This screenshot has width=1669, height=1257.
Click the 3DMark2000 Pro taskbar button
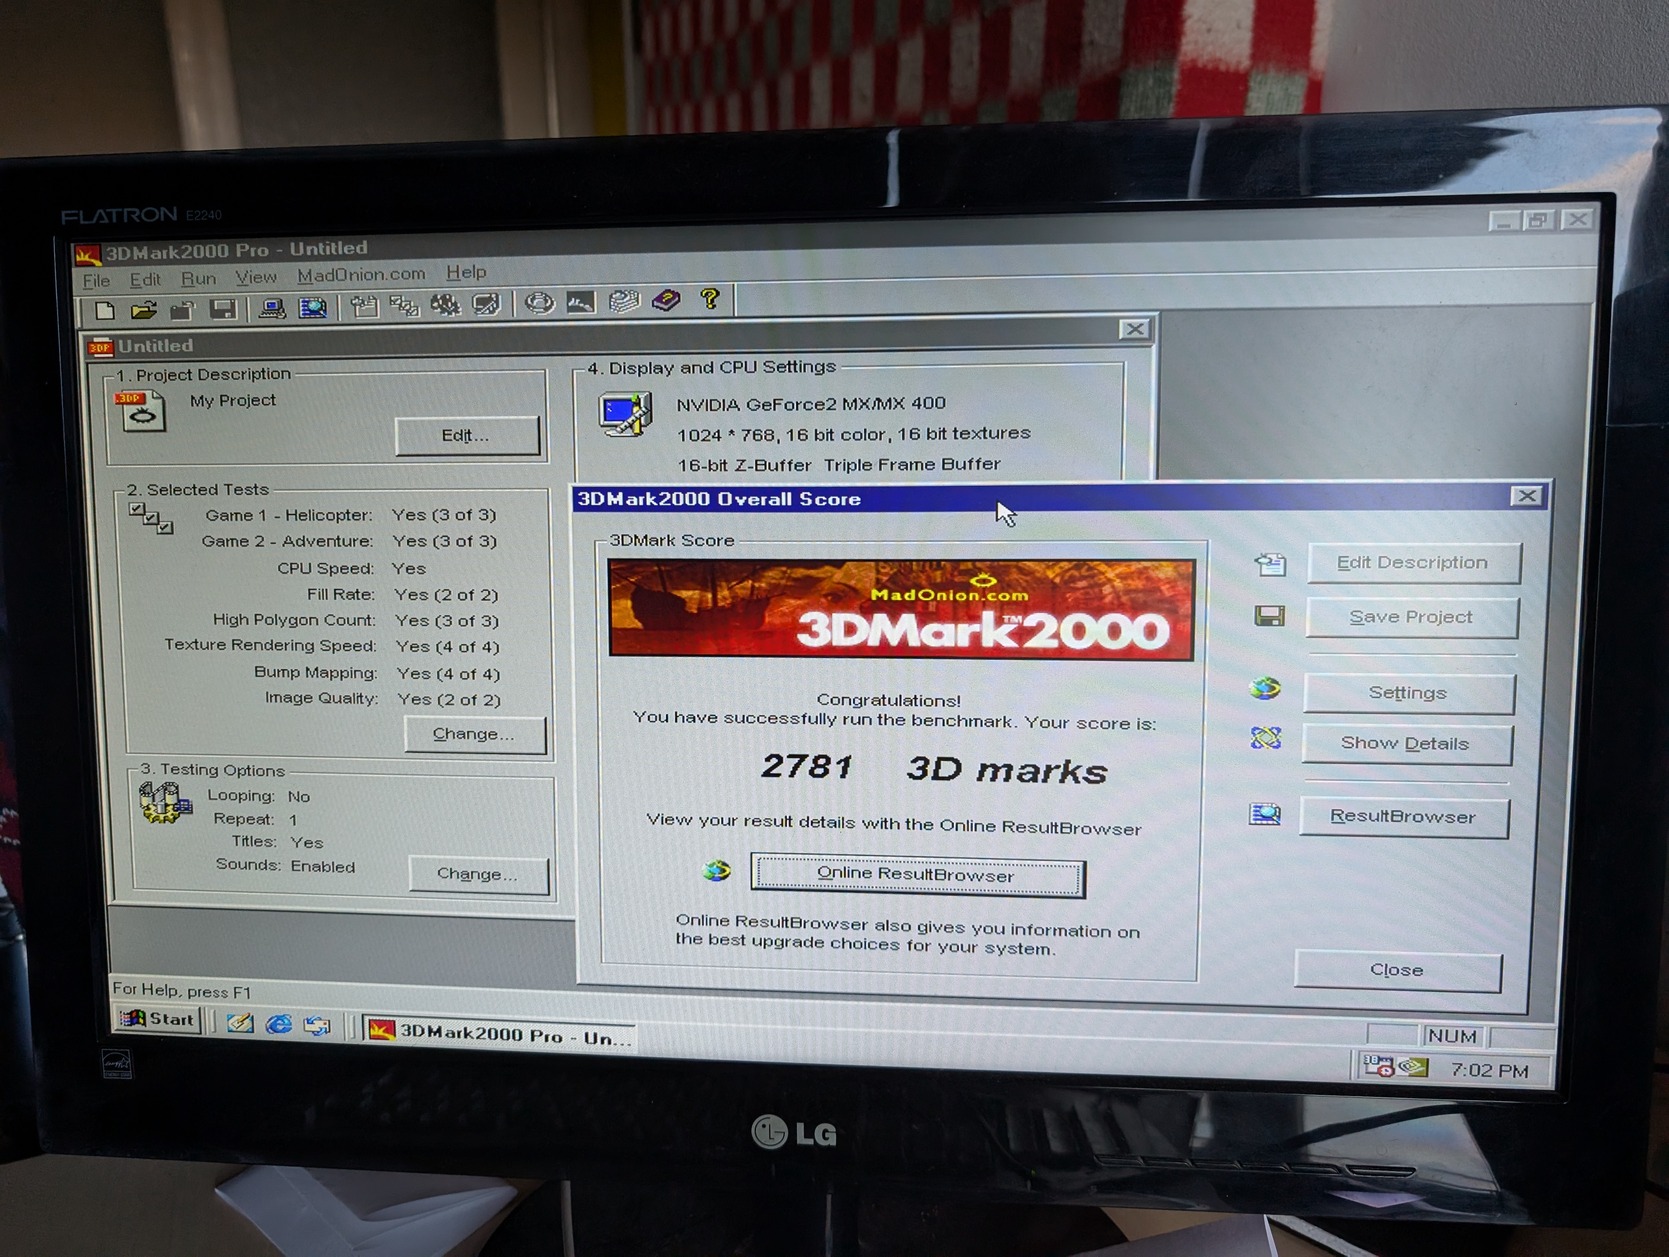pyautogui.click(x=500, y=1034)
